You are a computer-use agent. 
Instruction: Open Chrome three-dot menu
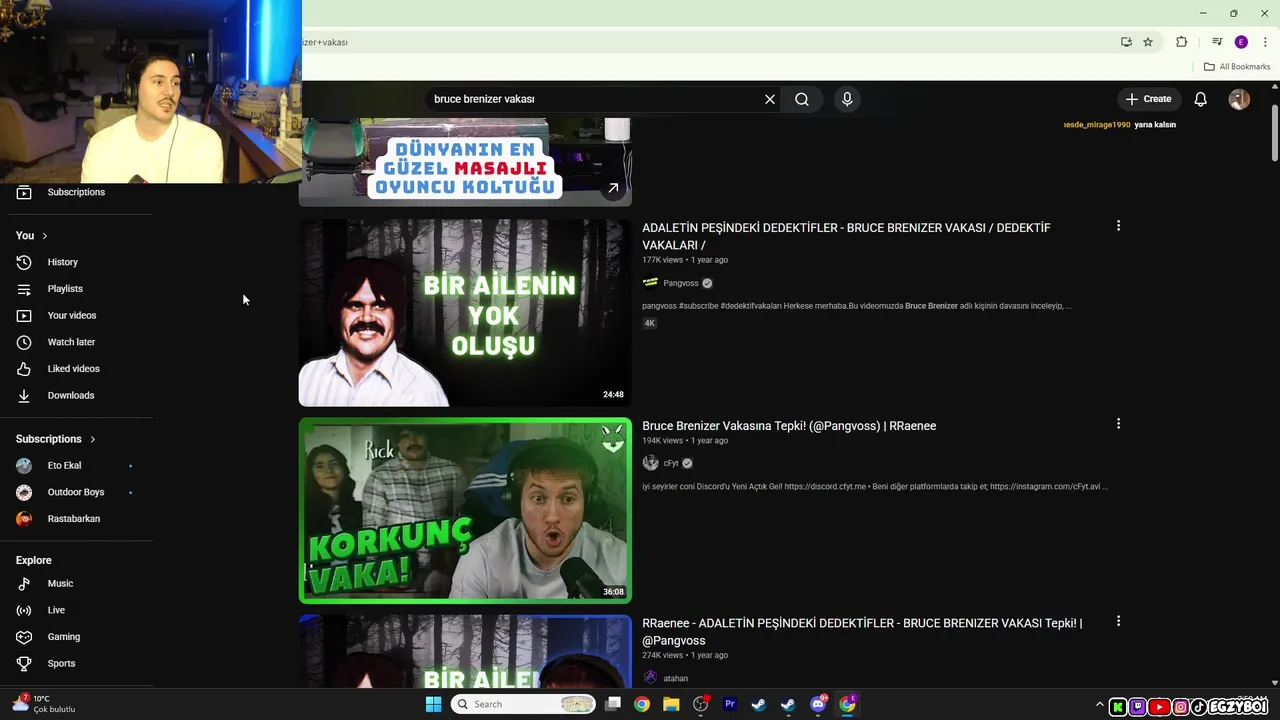[1265, 42]
